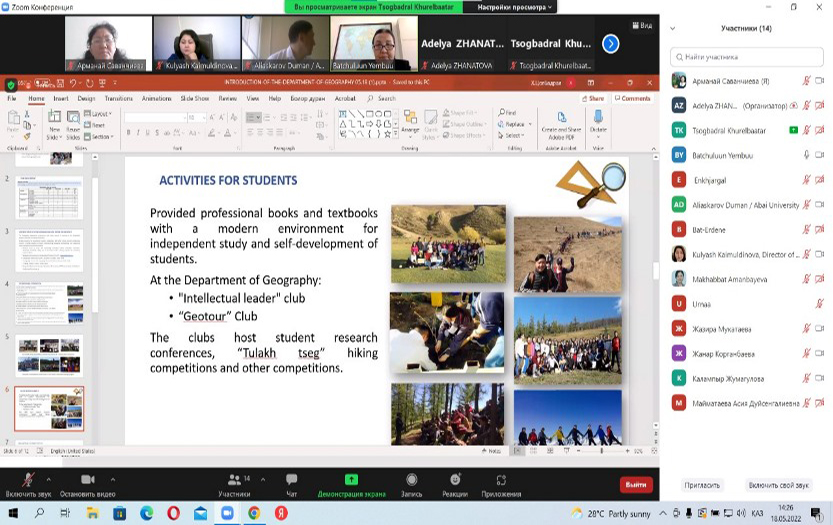Screen dimensions: 833x525
Task: Start recording with the Запись button
Action: 409,480
